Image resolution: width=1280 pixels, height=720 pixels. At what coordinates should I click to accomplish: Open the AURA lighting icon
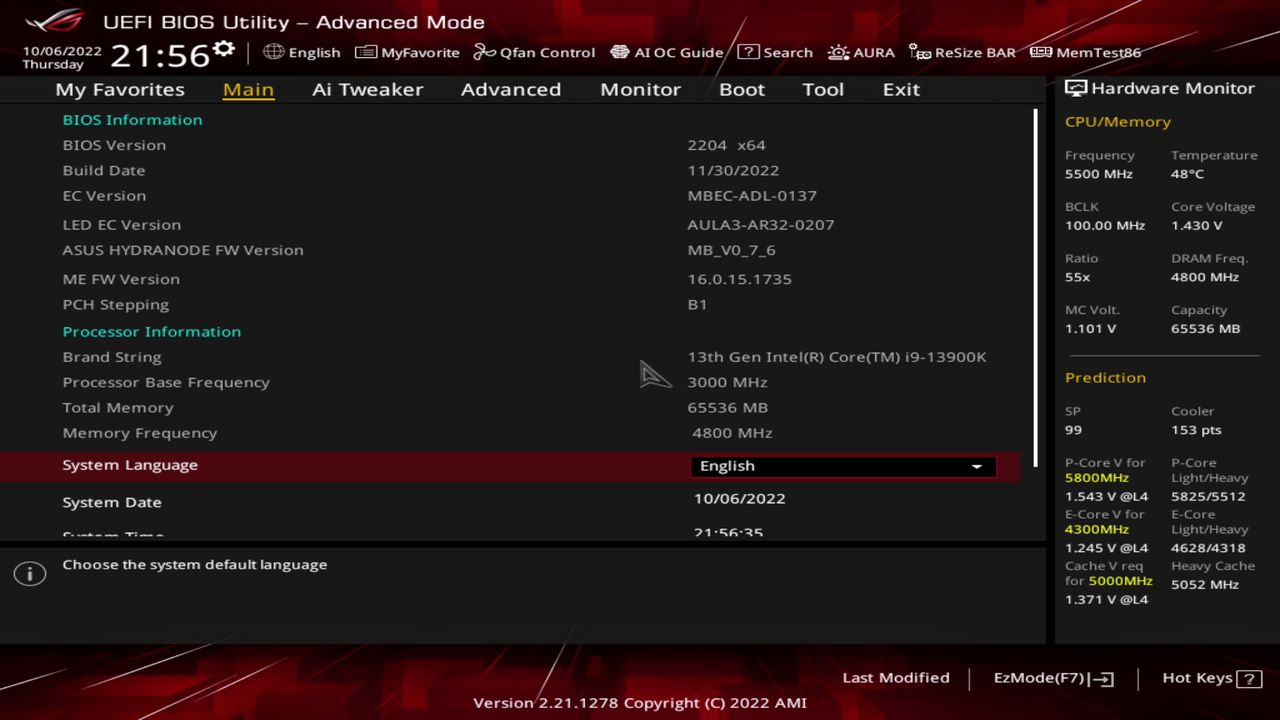838,52
